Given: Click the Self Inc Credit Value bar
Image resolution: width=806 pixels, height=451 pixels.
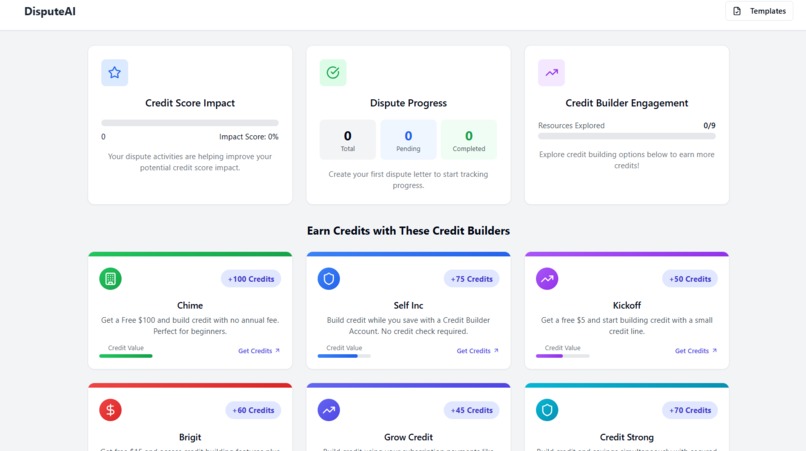Looking at the screenshot, I should (344, 356).
